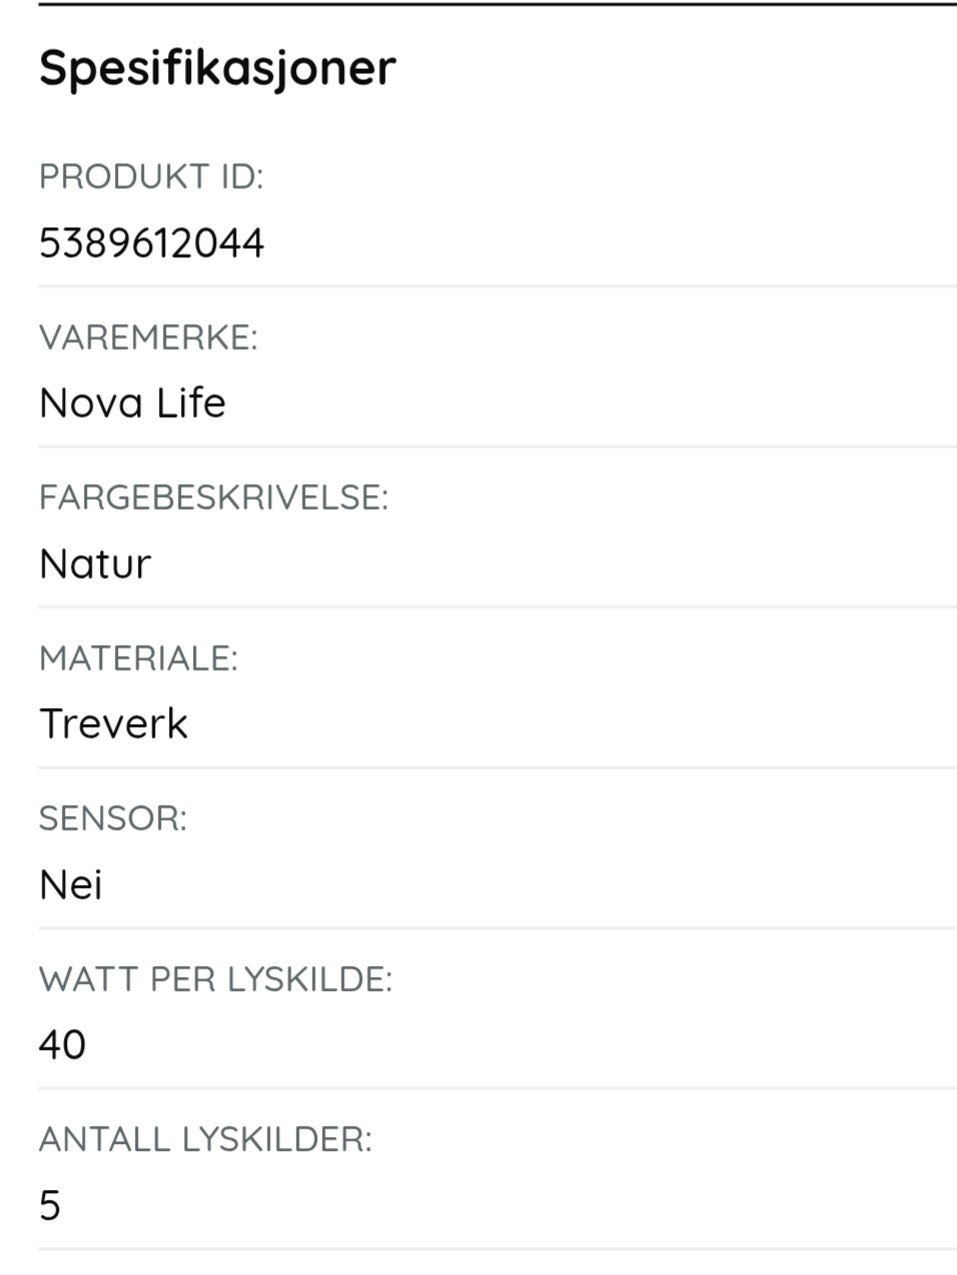The image size is (957, 1275).
Task: Click the PRODUKT ID label
Action: pyautogui.click(x=151, y=177)
